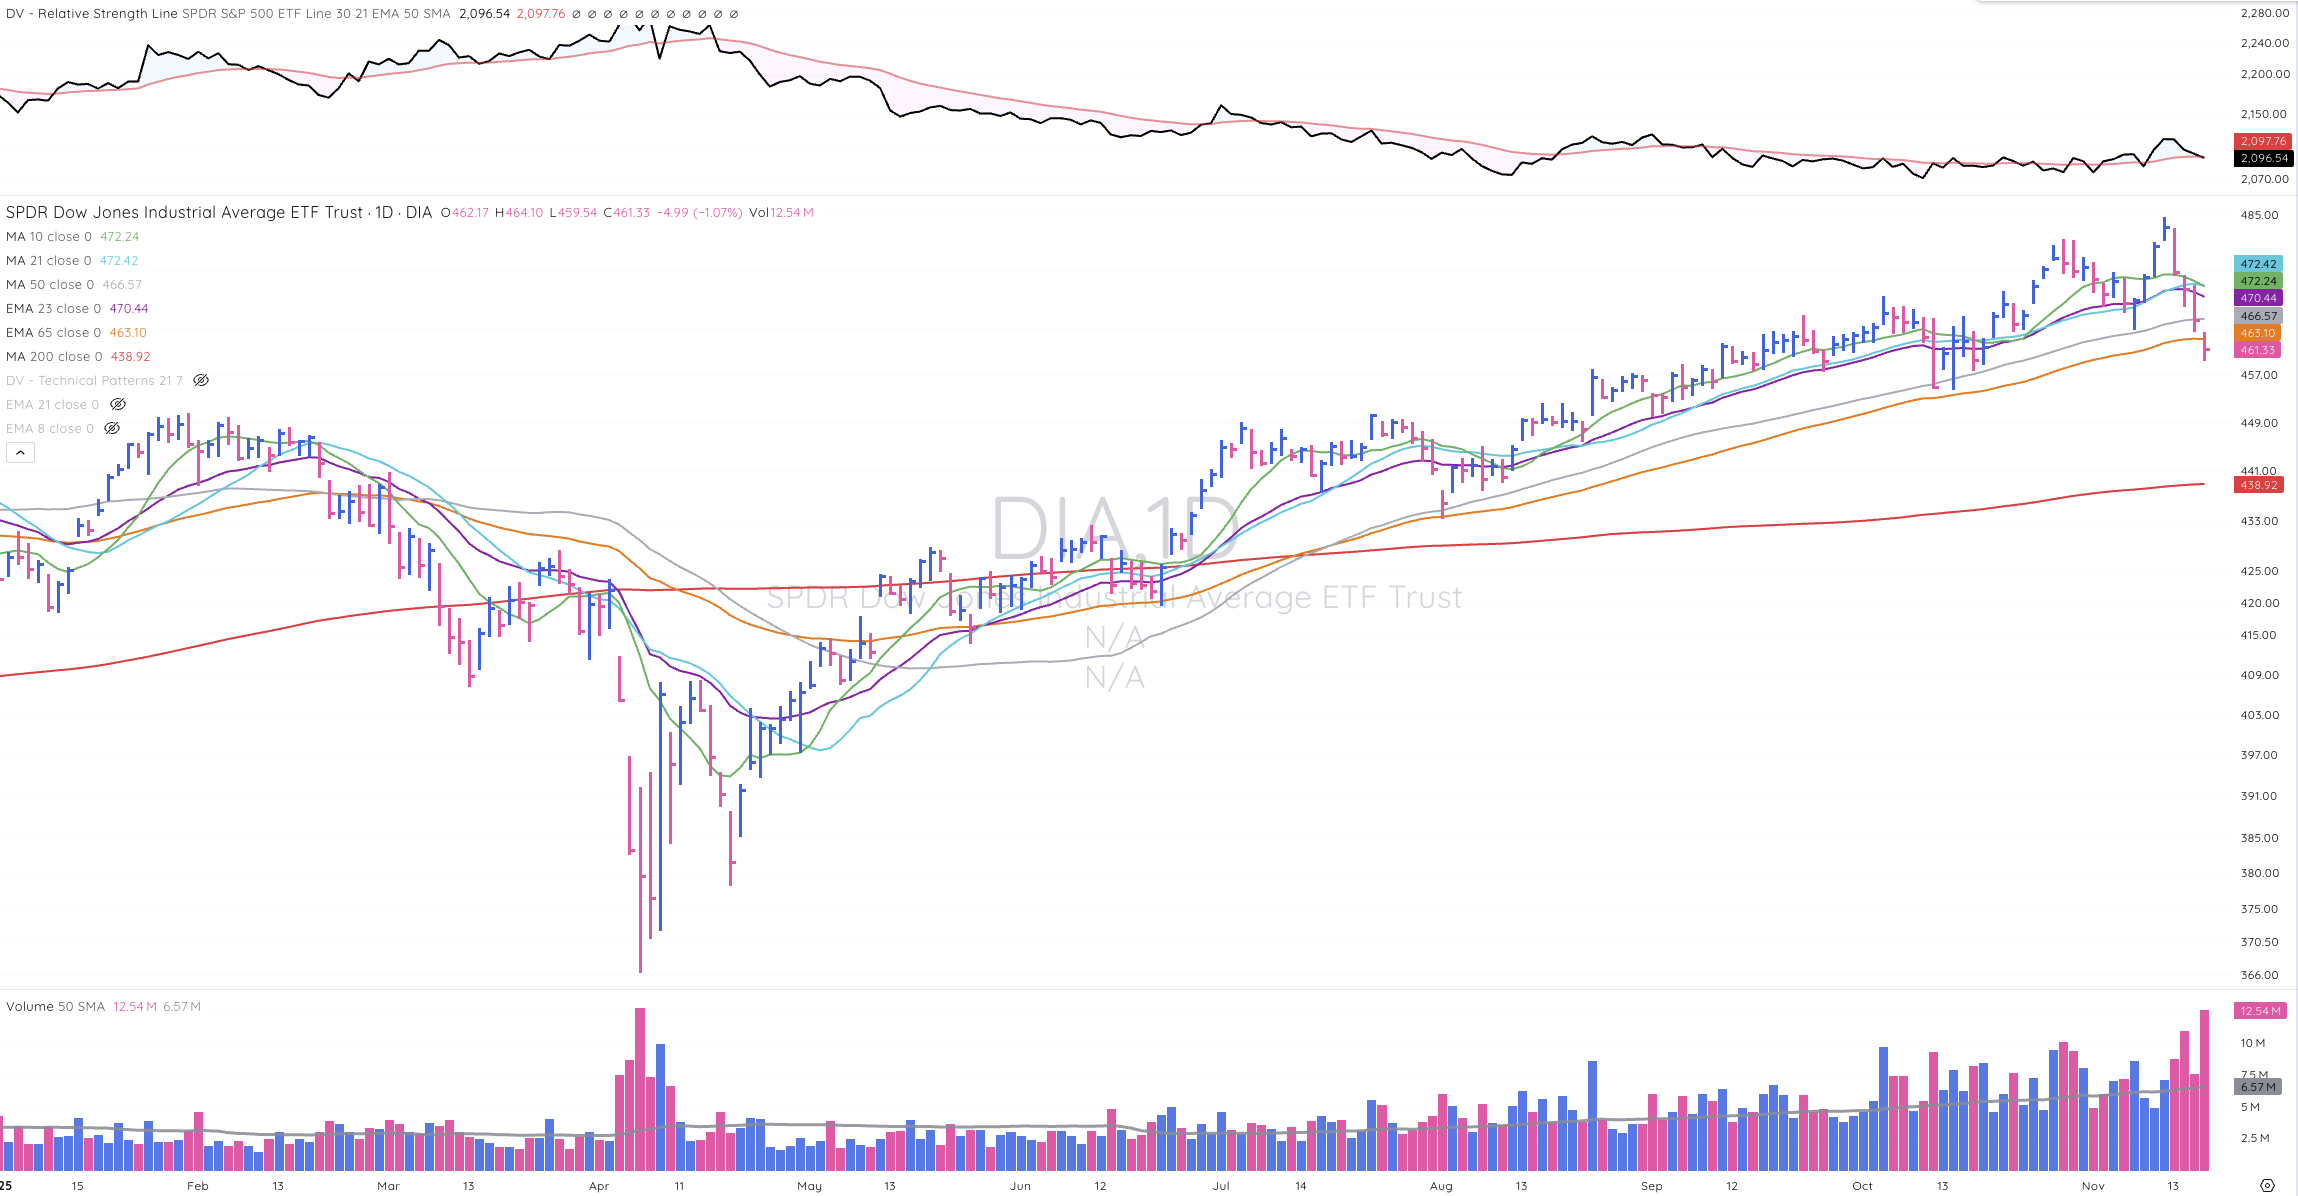This screenshot has width=2298, height=1196.
Task: Click the pink 12.54M volume axis label
Action: click(2258, 1011)
